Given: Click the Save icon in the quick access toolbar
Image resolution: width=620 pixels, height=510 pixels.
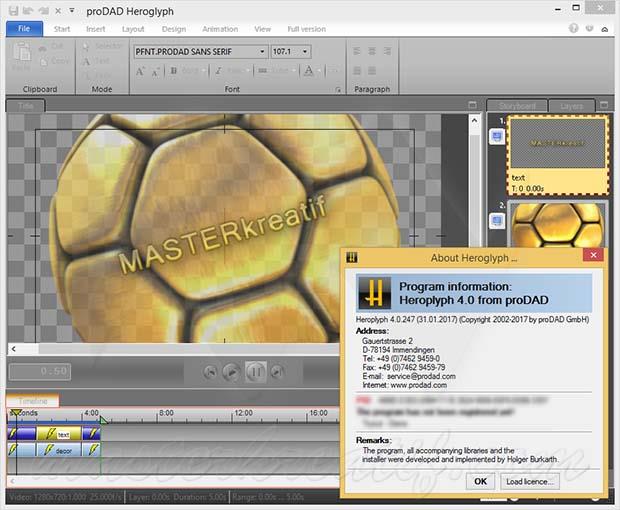Looking at the screenshot, I should coord(13,11).
